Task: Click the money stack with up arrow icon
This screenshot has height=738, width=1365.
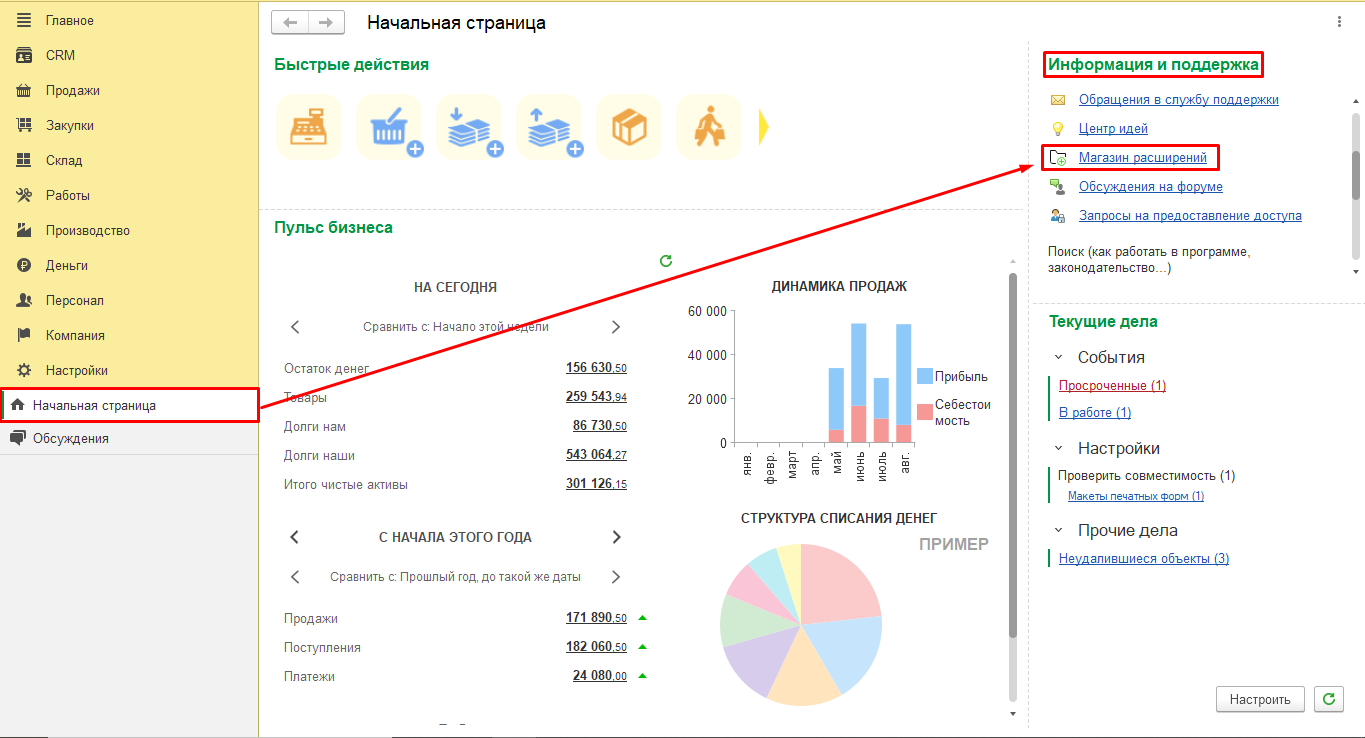Action: click(548, 127)
